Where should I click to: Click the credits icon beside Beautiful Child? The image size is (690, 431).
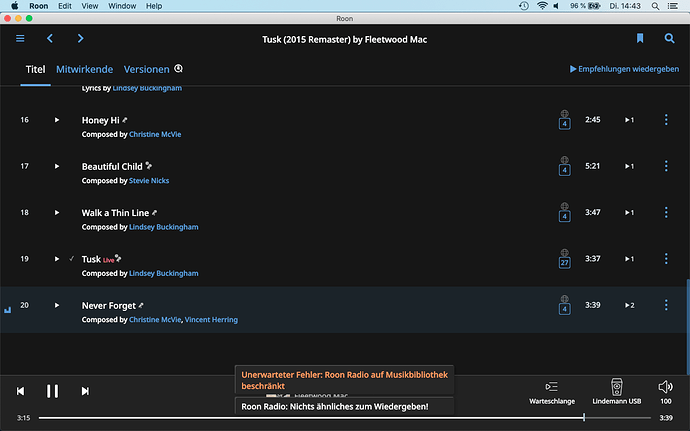149,166
